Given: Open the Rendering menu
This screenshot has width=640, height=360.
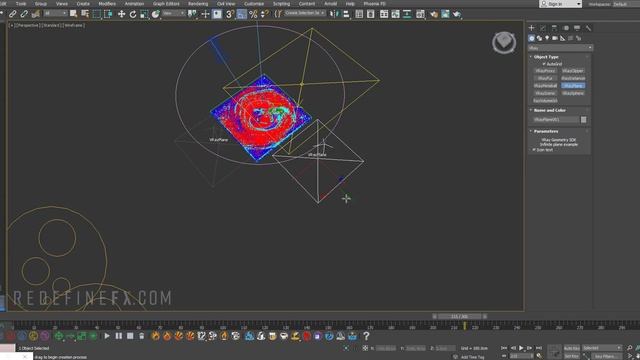Looking at the screenshot, I should click(x=198, y=4).
